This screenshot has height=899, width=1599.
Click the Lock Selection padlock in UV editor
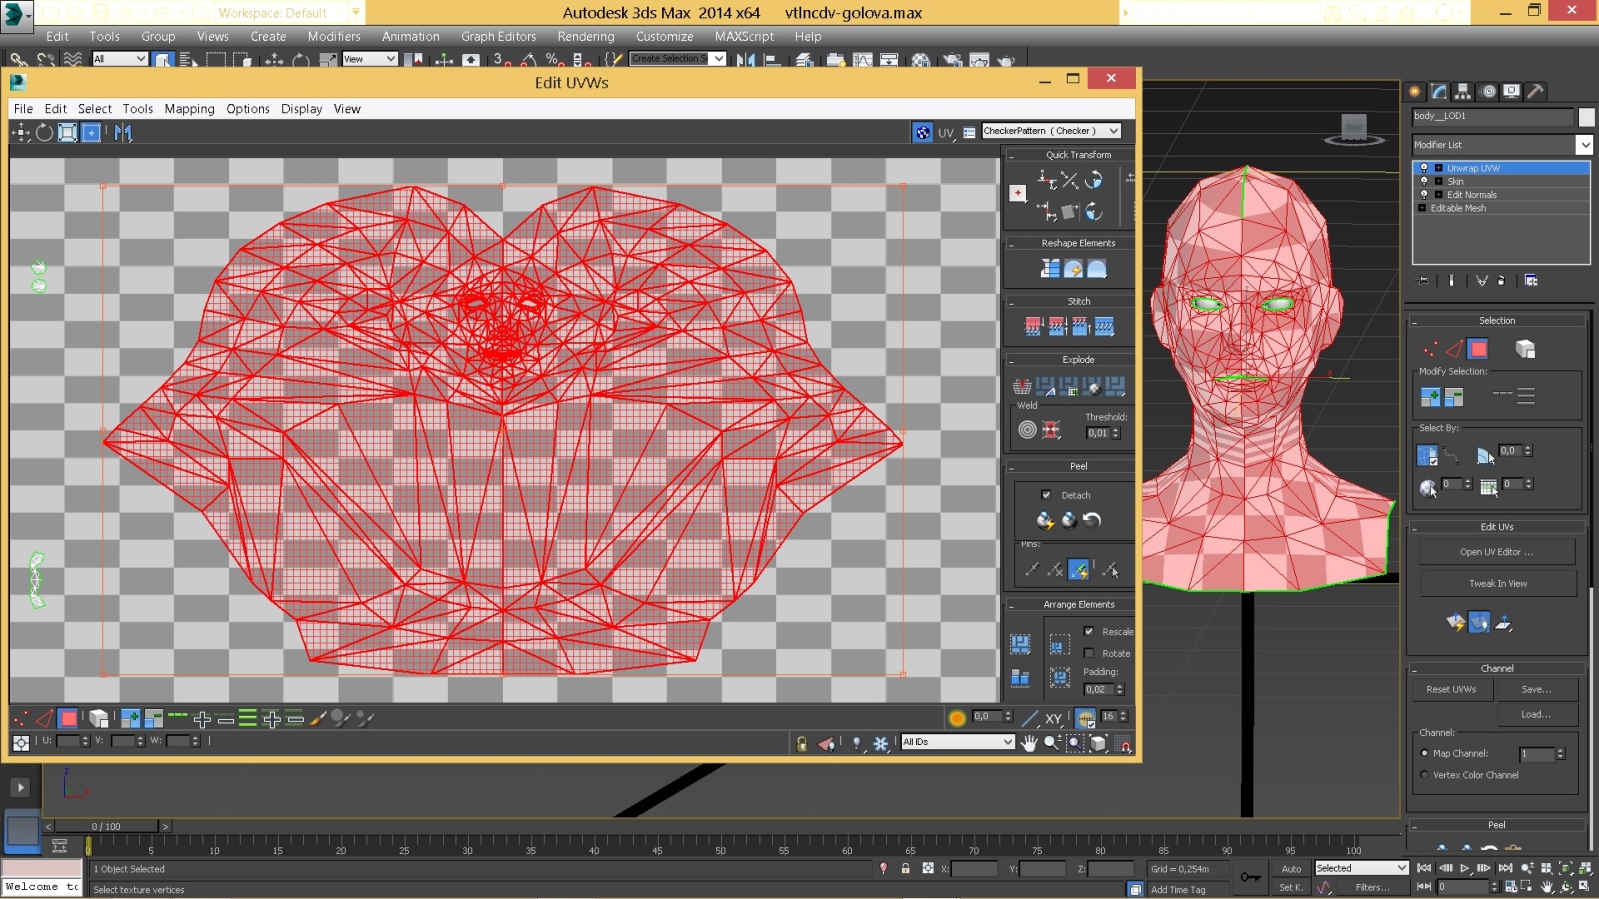coord(801,743)
